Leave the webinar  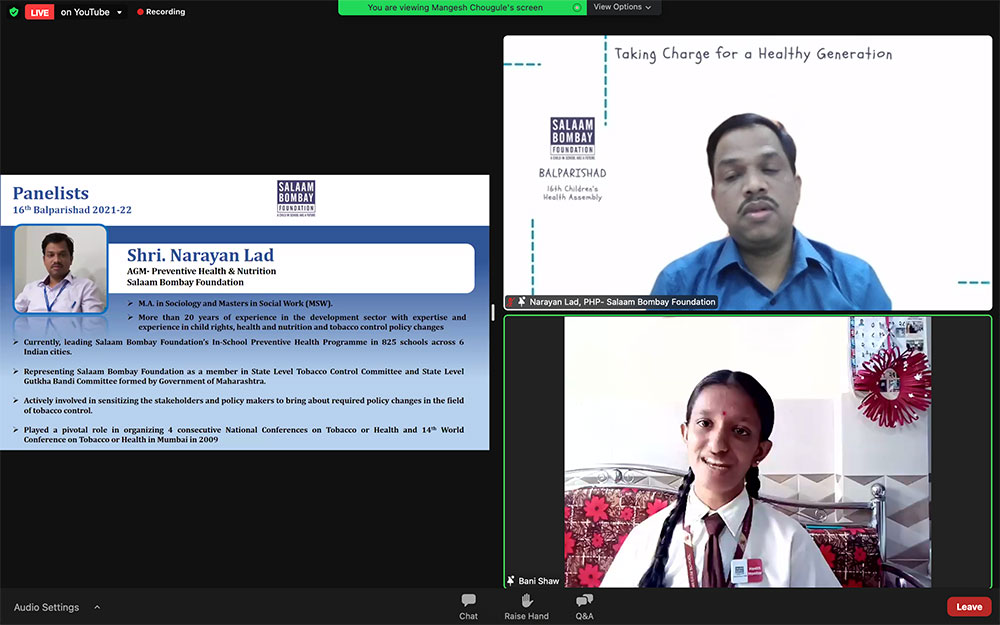click(x=969, y=607)
